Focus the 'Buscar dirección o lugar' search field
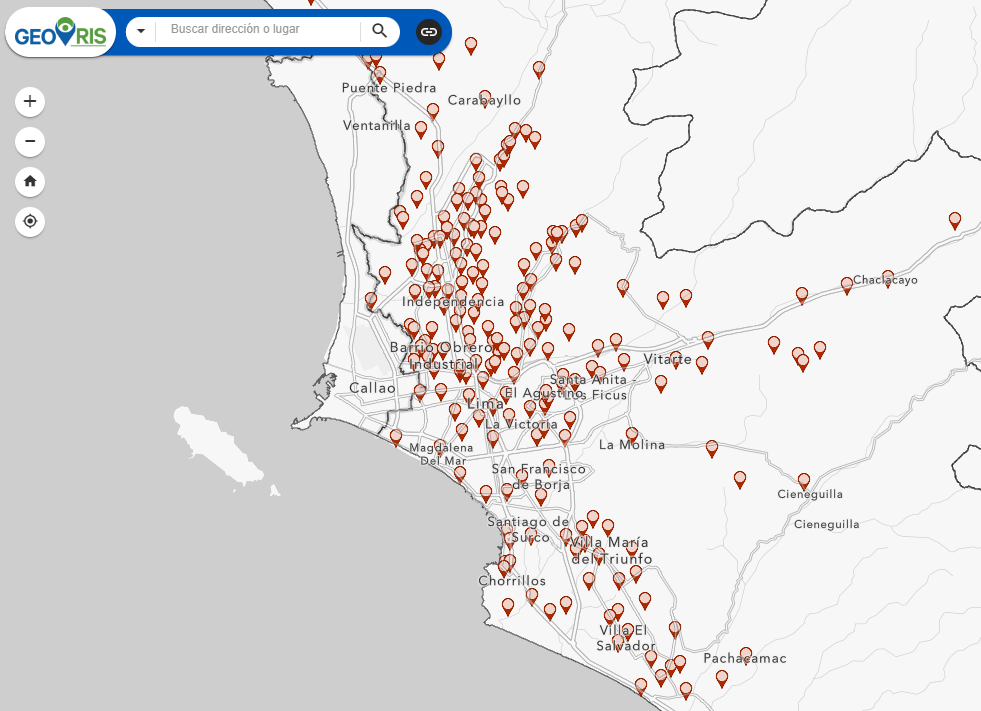The image size is (981, 711). 258,29
